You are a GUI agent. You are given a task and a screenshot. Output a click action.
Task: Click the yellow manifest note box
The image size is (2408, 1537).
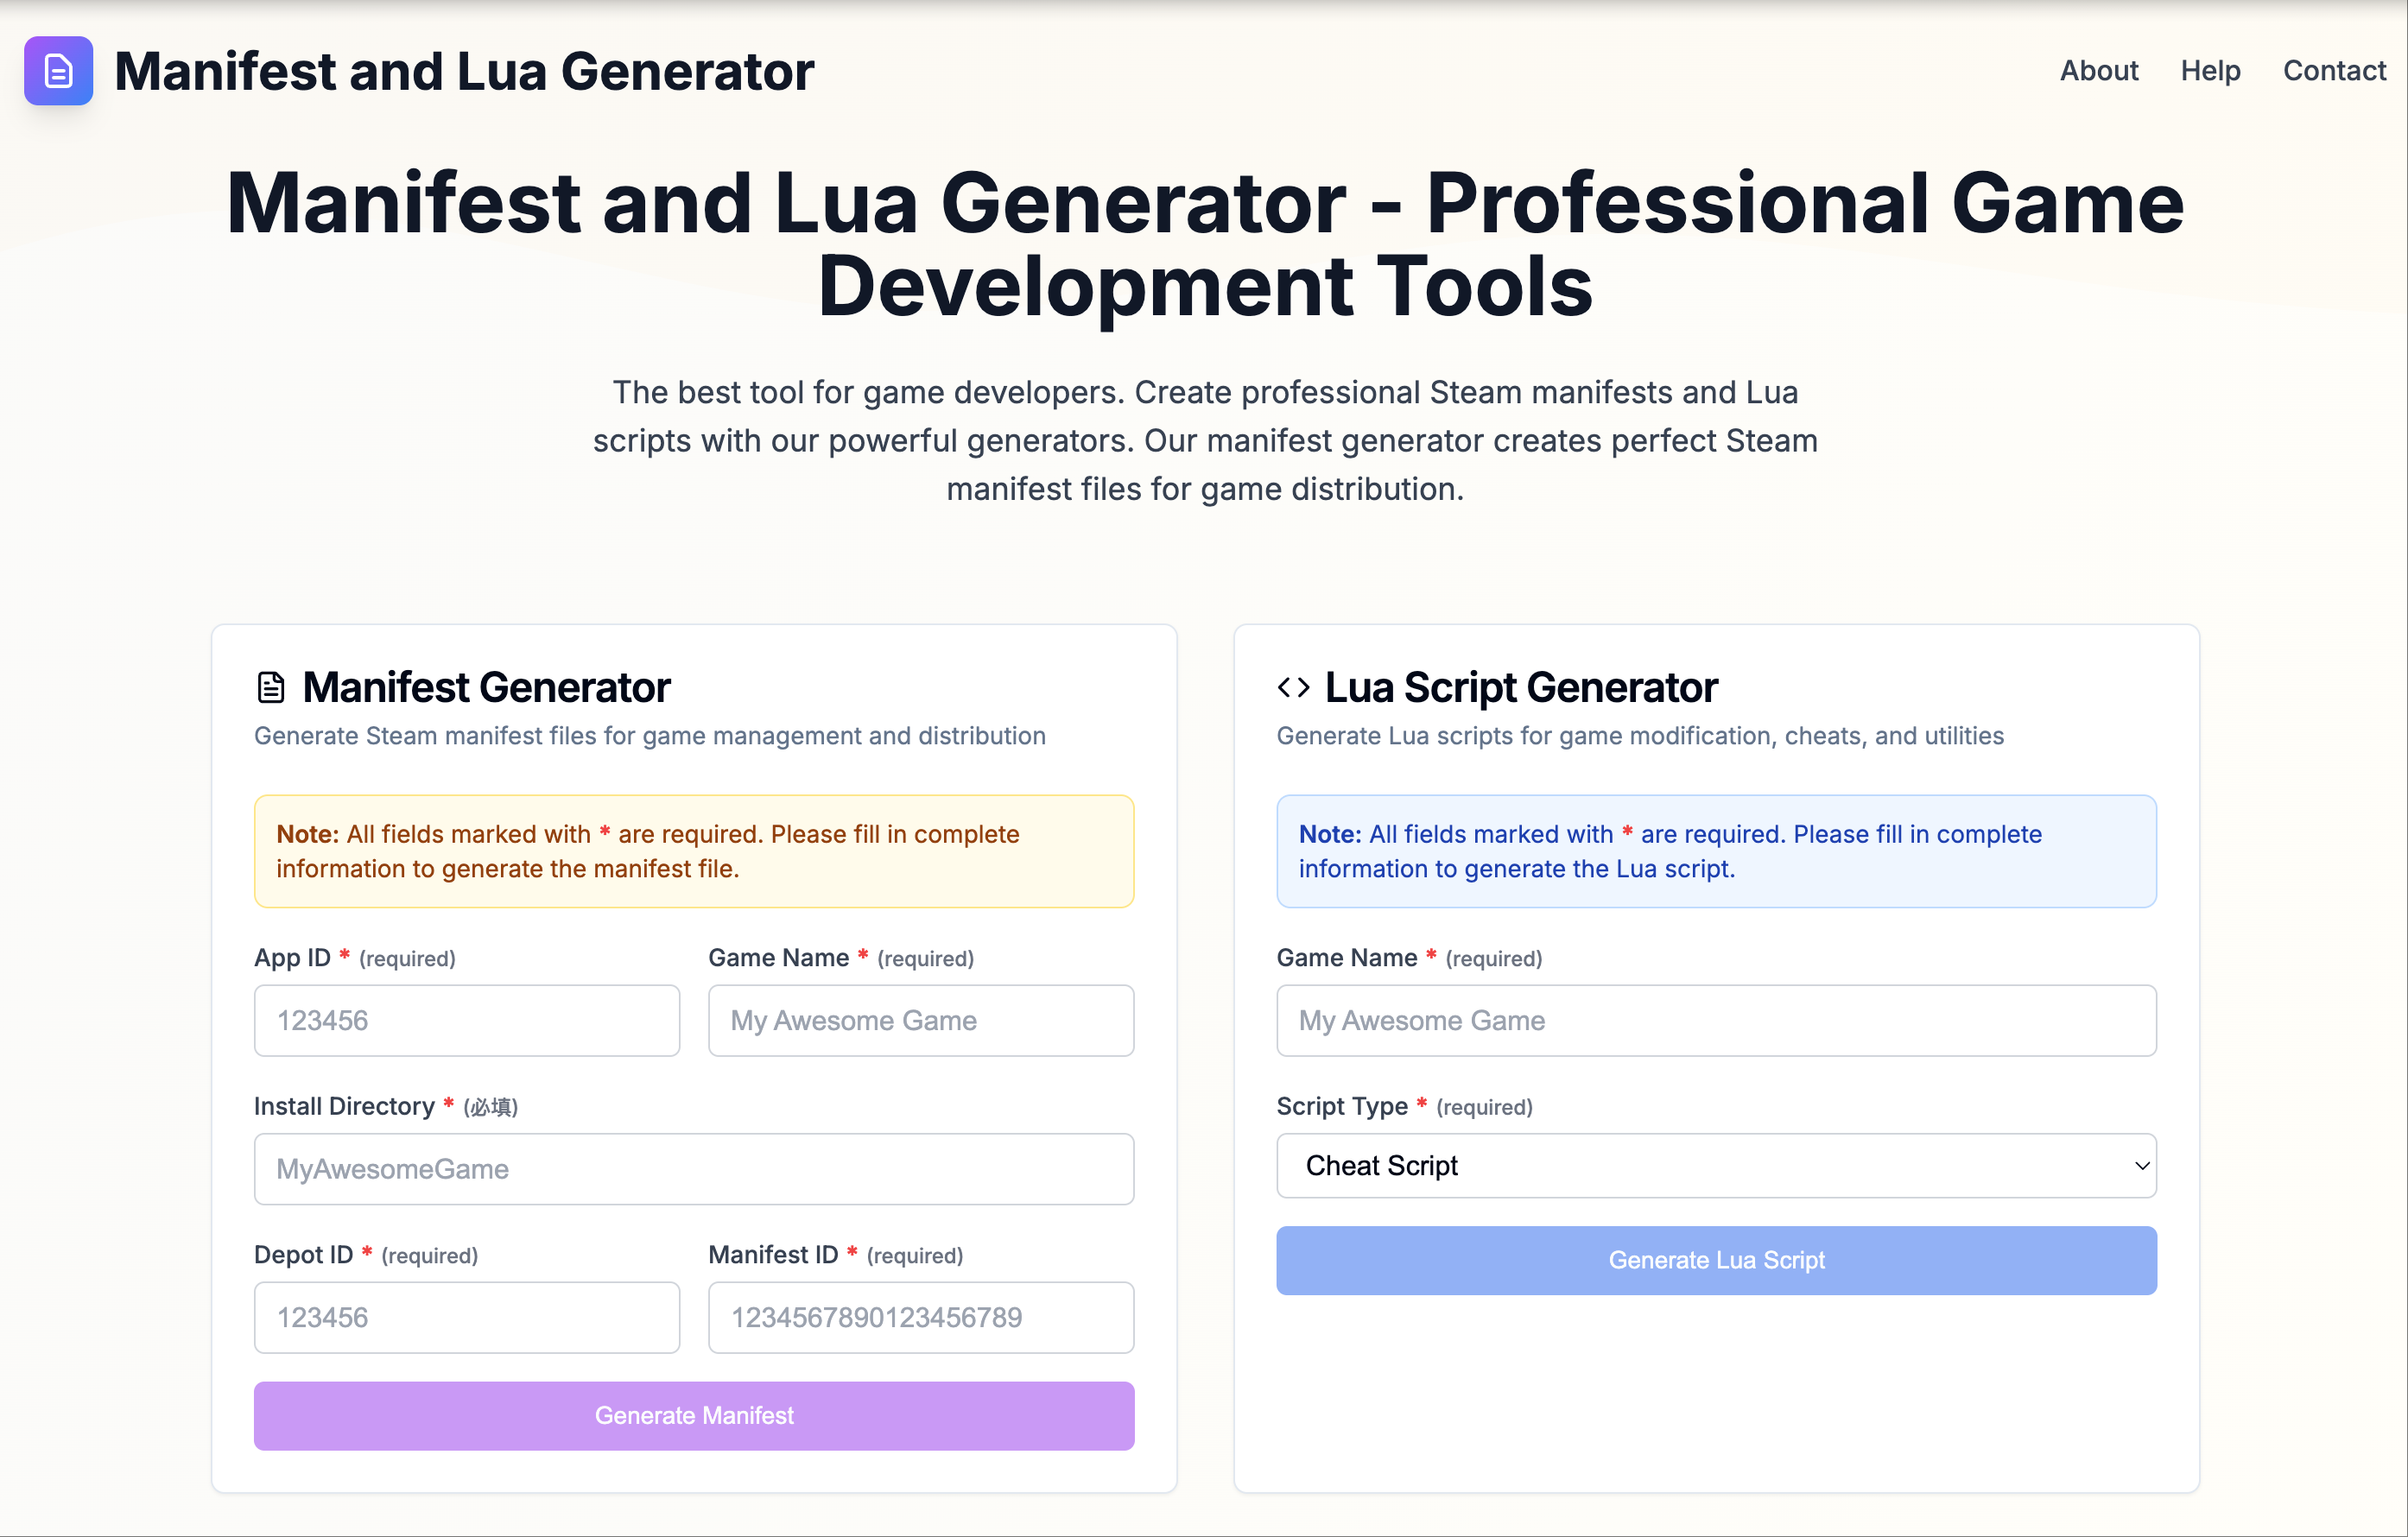click(694, 851)
